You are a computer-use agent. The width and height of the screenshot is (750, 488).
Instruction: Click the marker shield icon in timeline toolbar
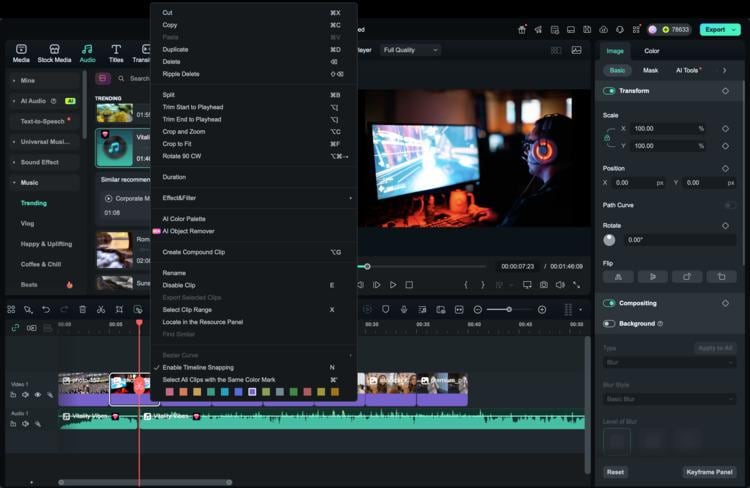pos(386,310)
